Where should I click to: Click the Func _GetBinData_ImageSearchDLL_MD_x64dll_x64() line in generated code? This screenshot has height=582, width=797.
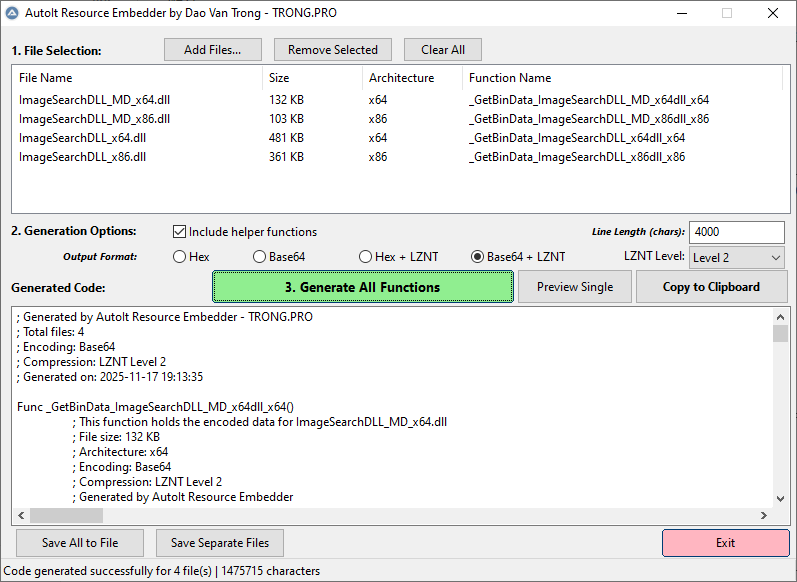(156, 407)
